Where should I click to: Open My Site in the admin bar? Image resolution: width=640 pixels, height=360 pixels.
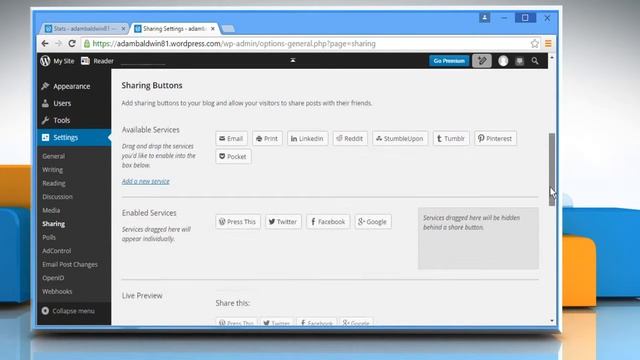tap(64, 61)
